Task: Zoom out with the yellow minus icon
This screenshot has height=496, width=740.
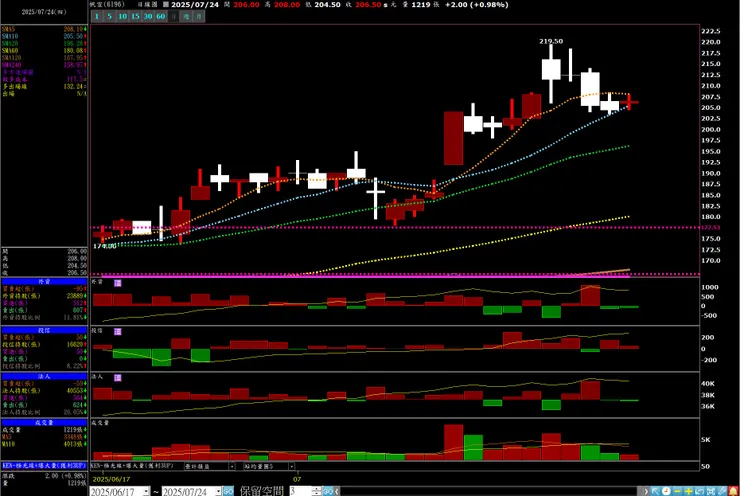Action: [677, 491]
